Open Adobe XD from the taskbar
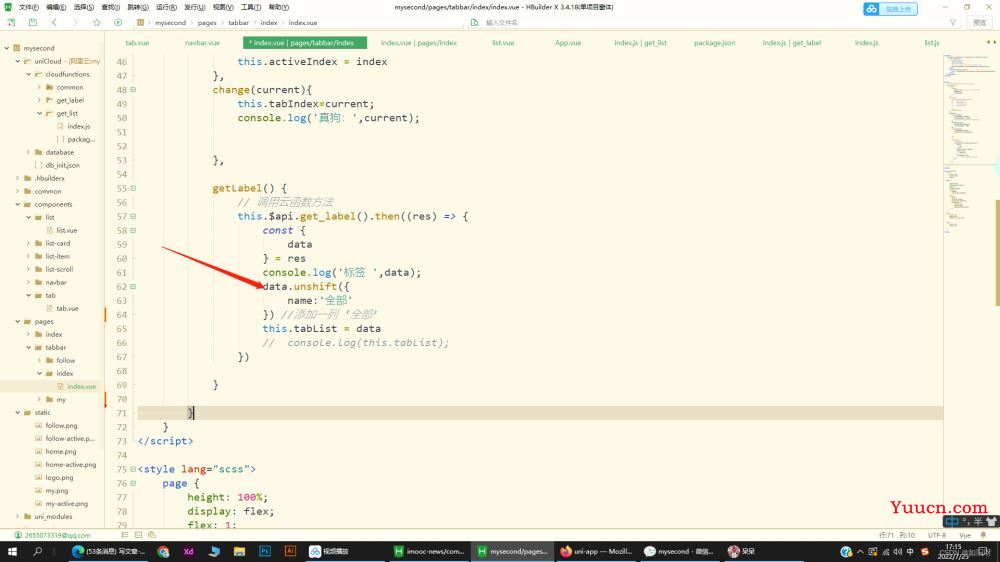The width and height of the screenshot is (1000, 562). tap(189, 551)
